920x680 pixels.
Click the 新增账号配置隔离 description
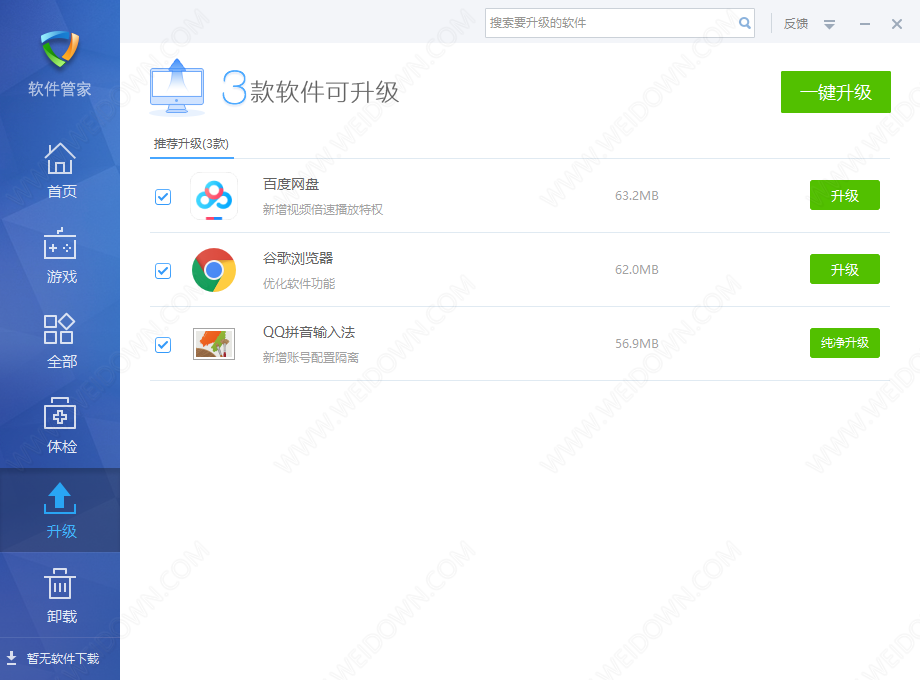pos(311,357)
